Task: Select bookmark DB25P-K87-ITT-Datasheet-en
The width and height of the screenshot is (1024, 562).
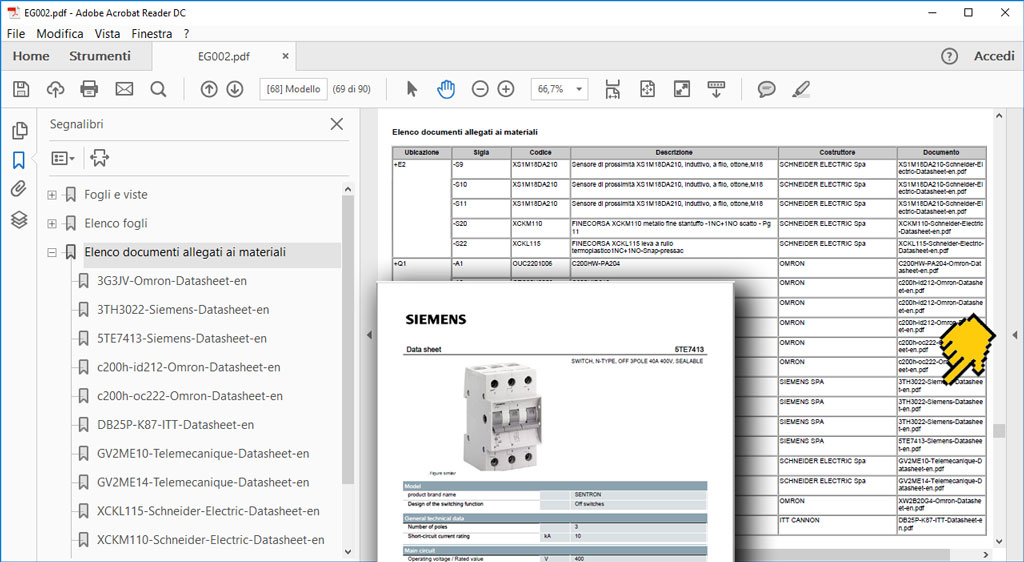Action: point(176,424)
